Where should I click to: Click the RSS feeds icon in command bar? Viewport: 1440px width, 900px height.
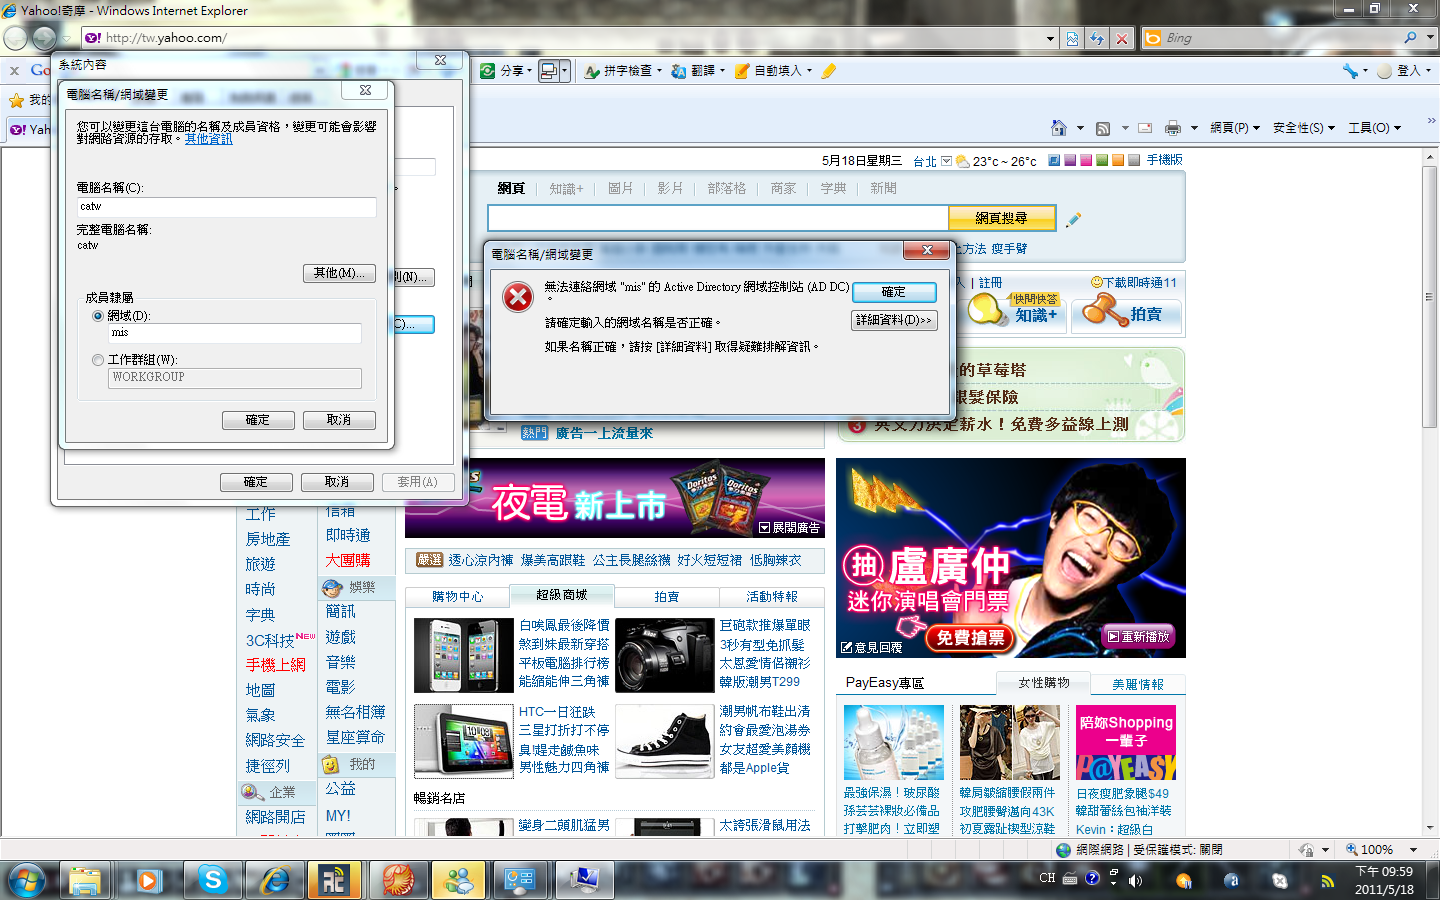tap(1103, 128)
